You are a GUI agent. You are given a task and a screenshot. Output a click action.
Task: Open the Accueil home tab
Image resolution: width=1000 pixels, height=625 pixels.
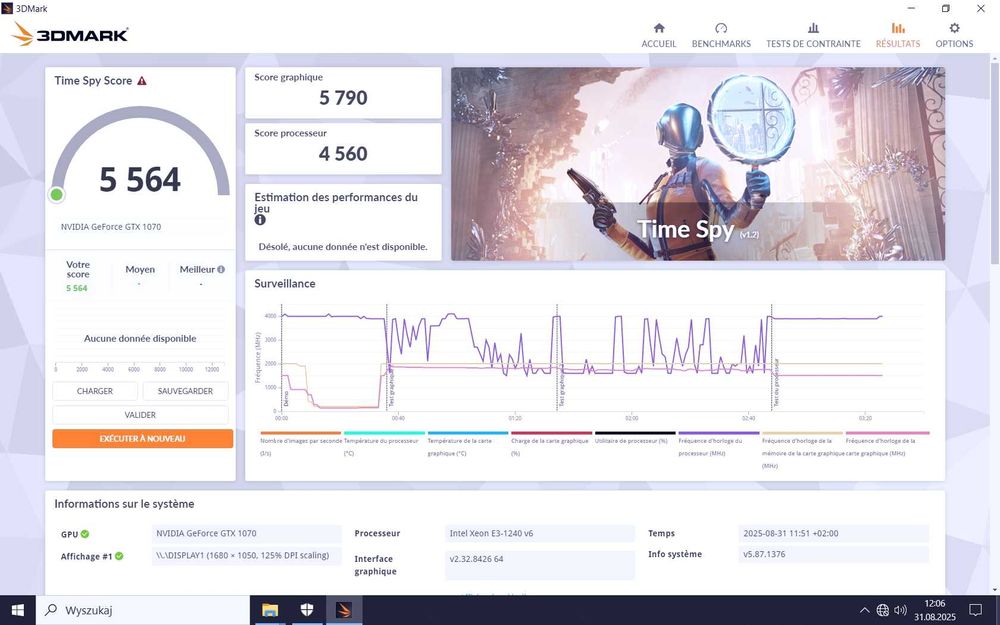659,36
